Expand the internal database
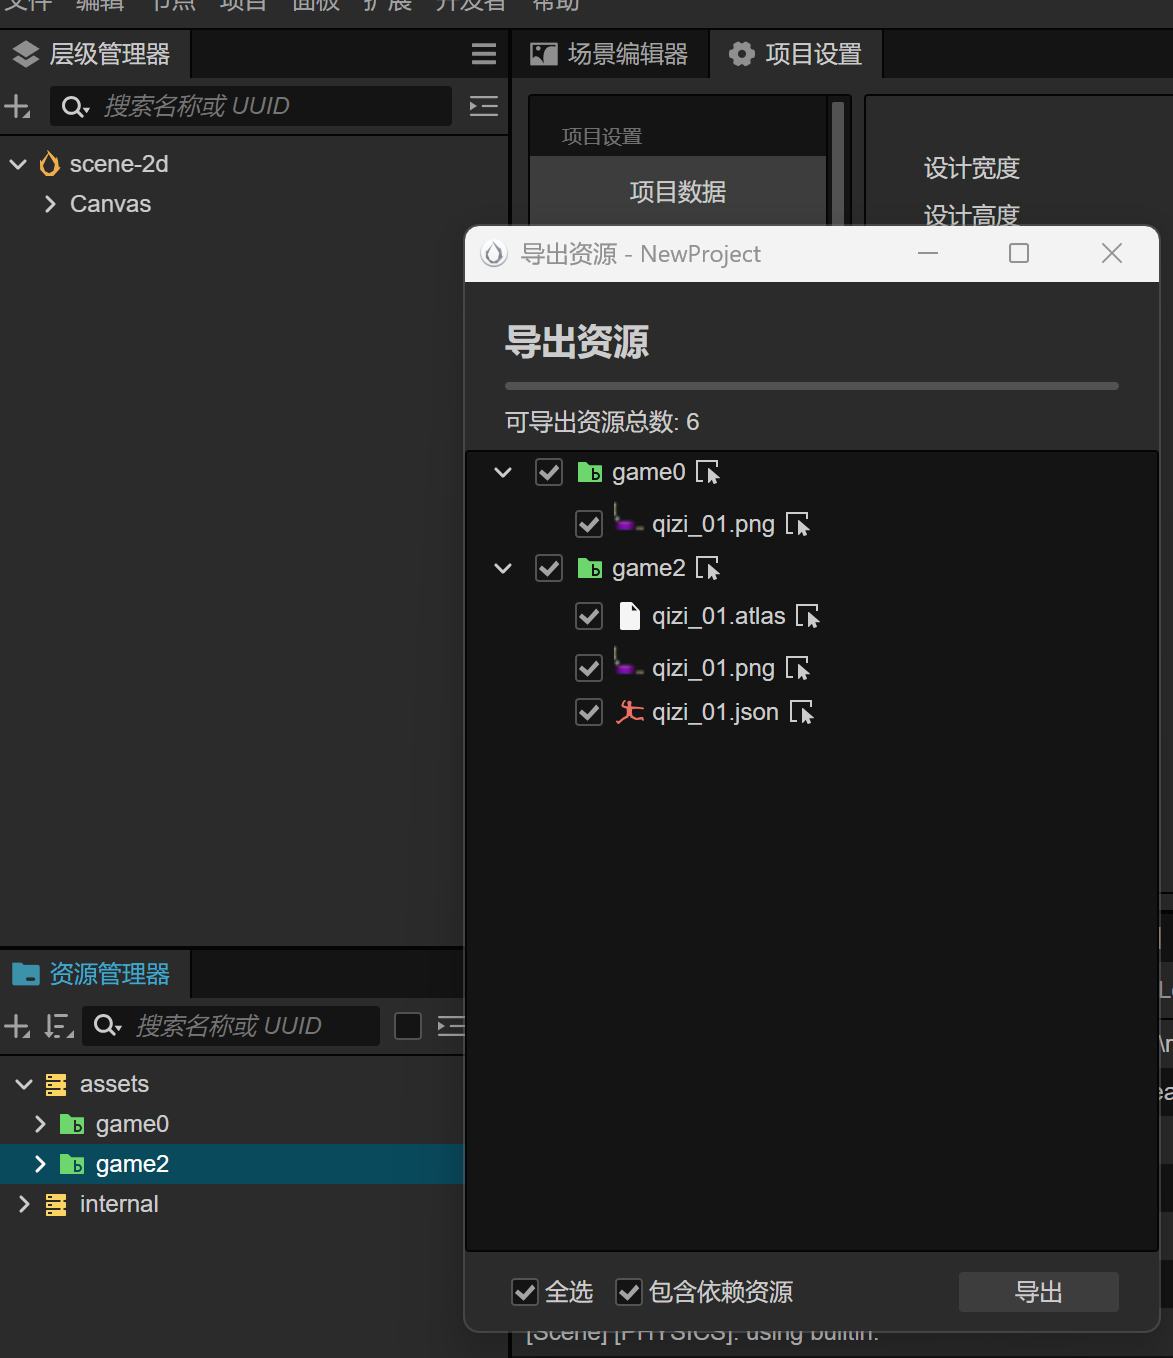Viewport: 1173px width, 1358px height. click(x=24, y=1204)
